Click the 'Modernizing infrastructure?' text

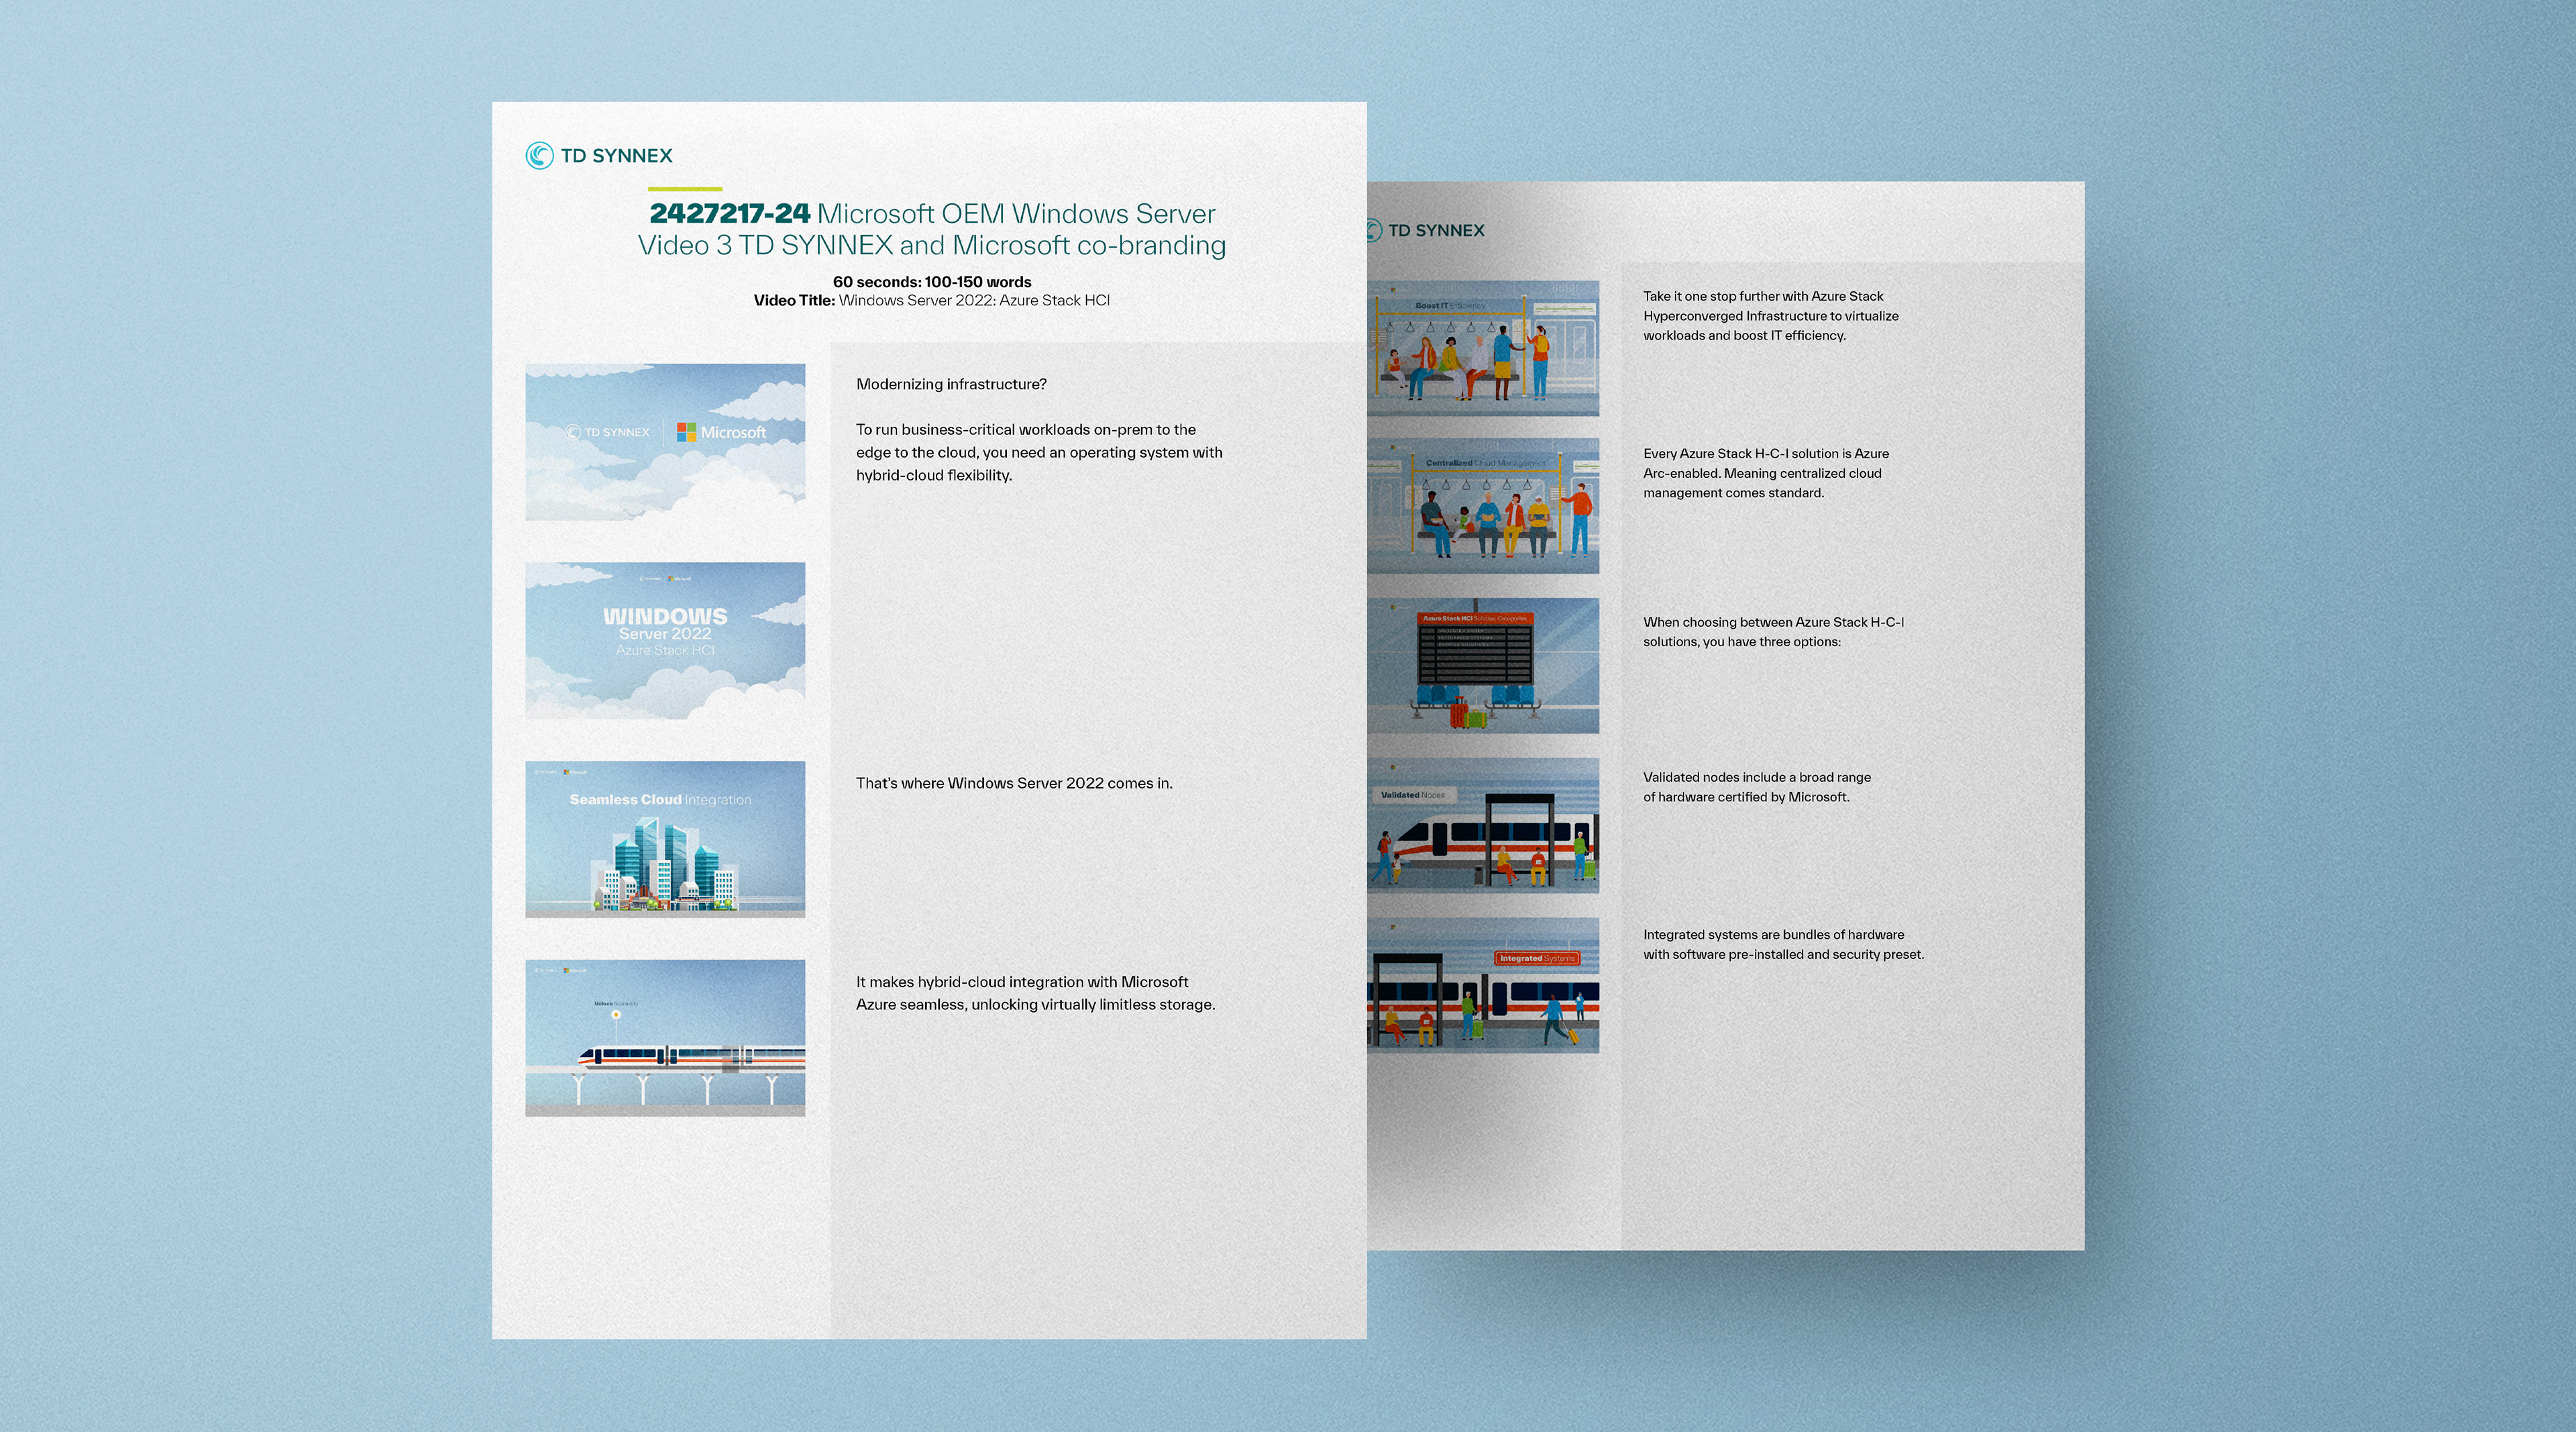pos(951,384)
